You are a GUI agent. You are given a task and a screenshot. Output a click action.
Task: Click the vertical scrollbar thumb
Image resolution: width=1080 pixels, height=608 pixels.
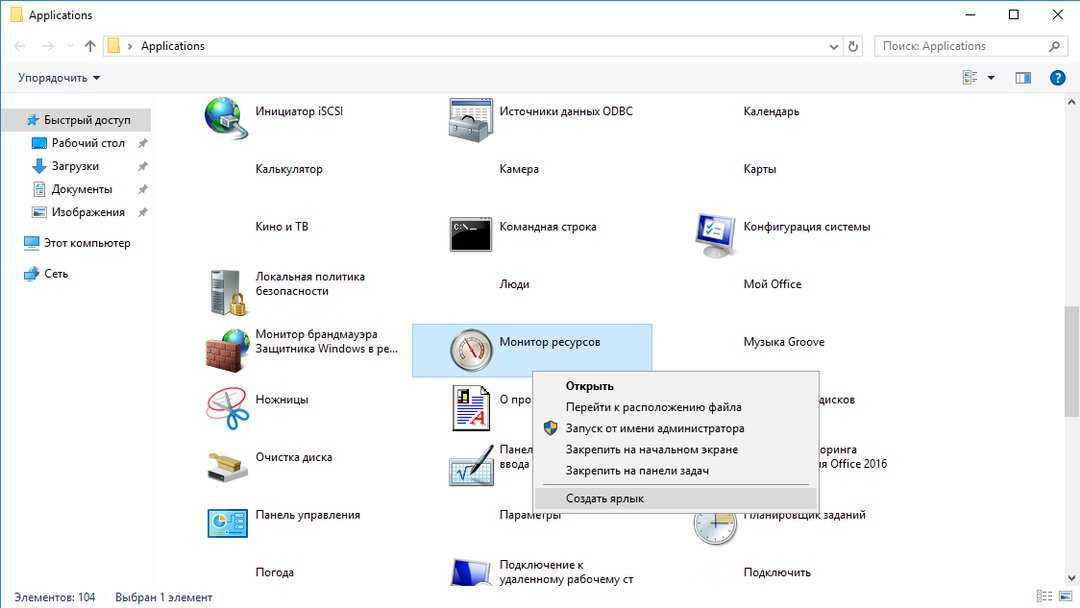[1072, 362]
